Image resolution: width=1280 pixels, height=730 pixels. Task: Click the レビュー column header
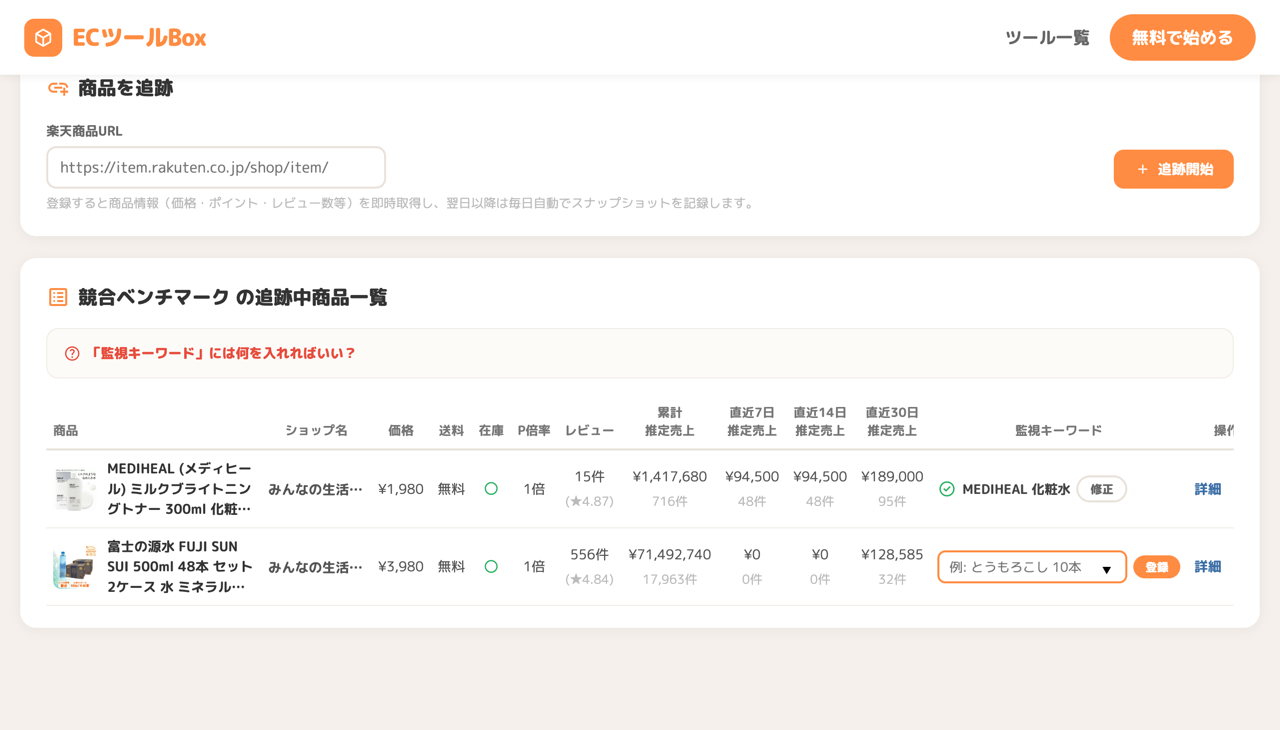[589, 431]
